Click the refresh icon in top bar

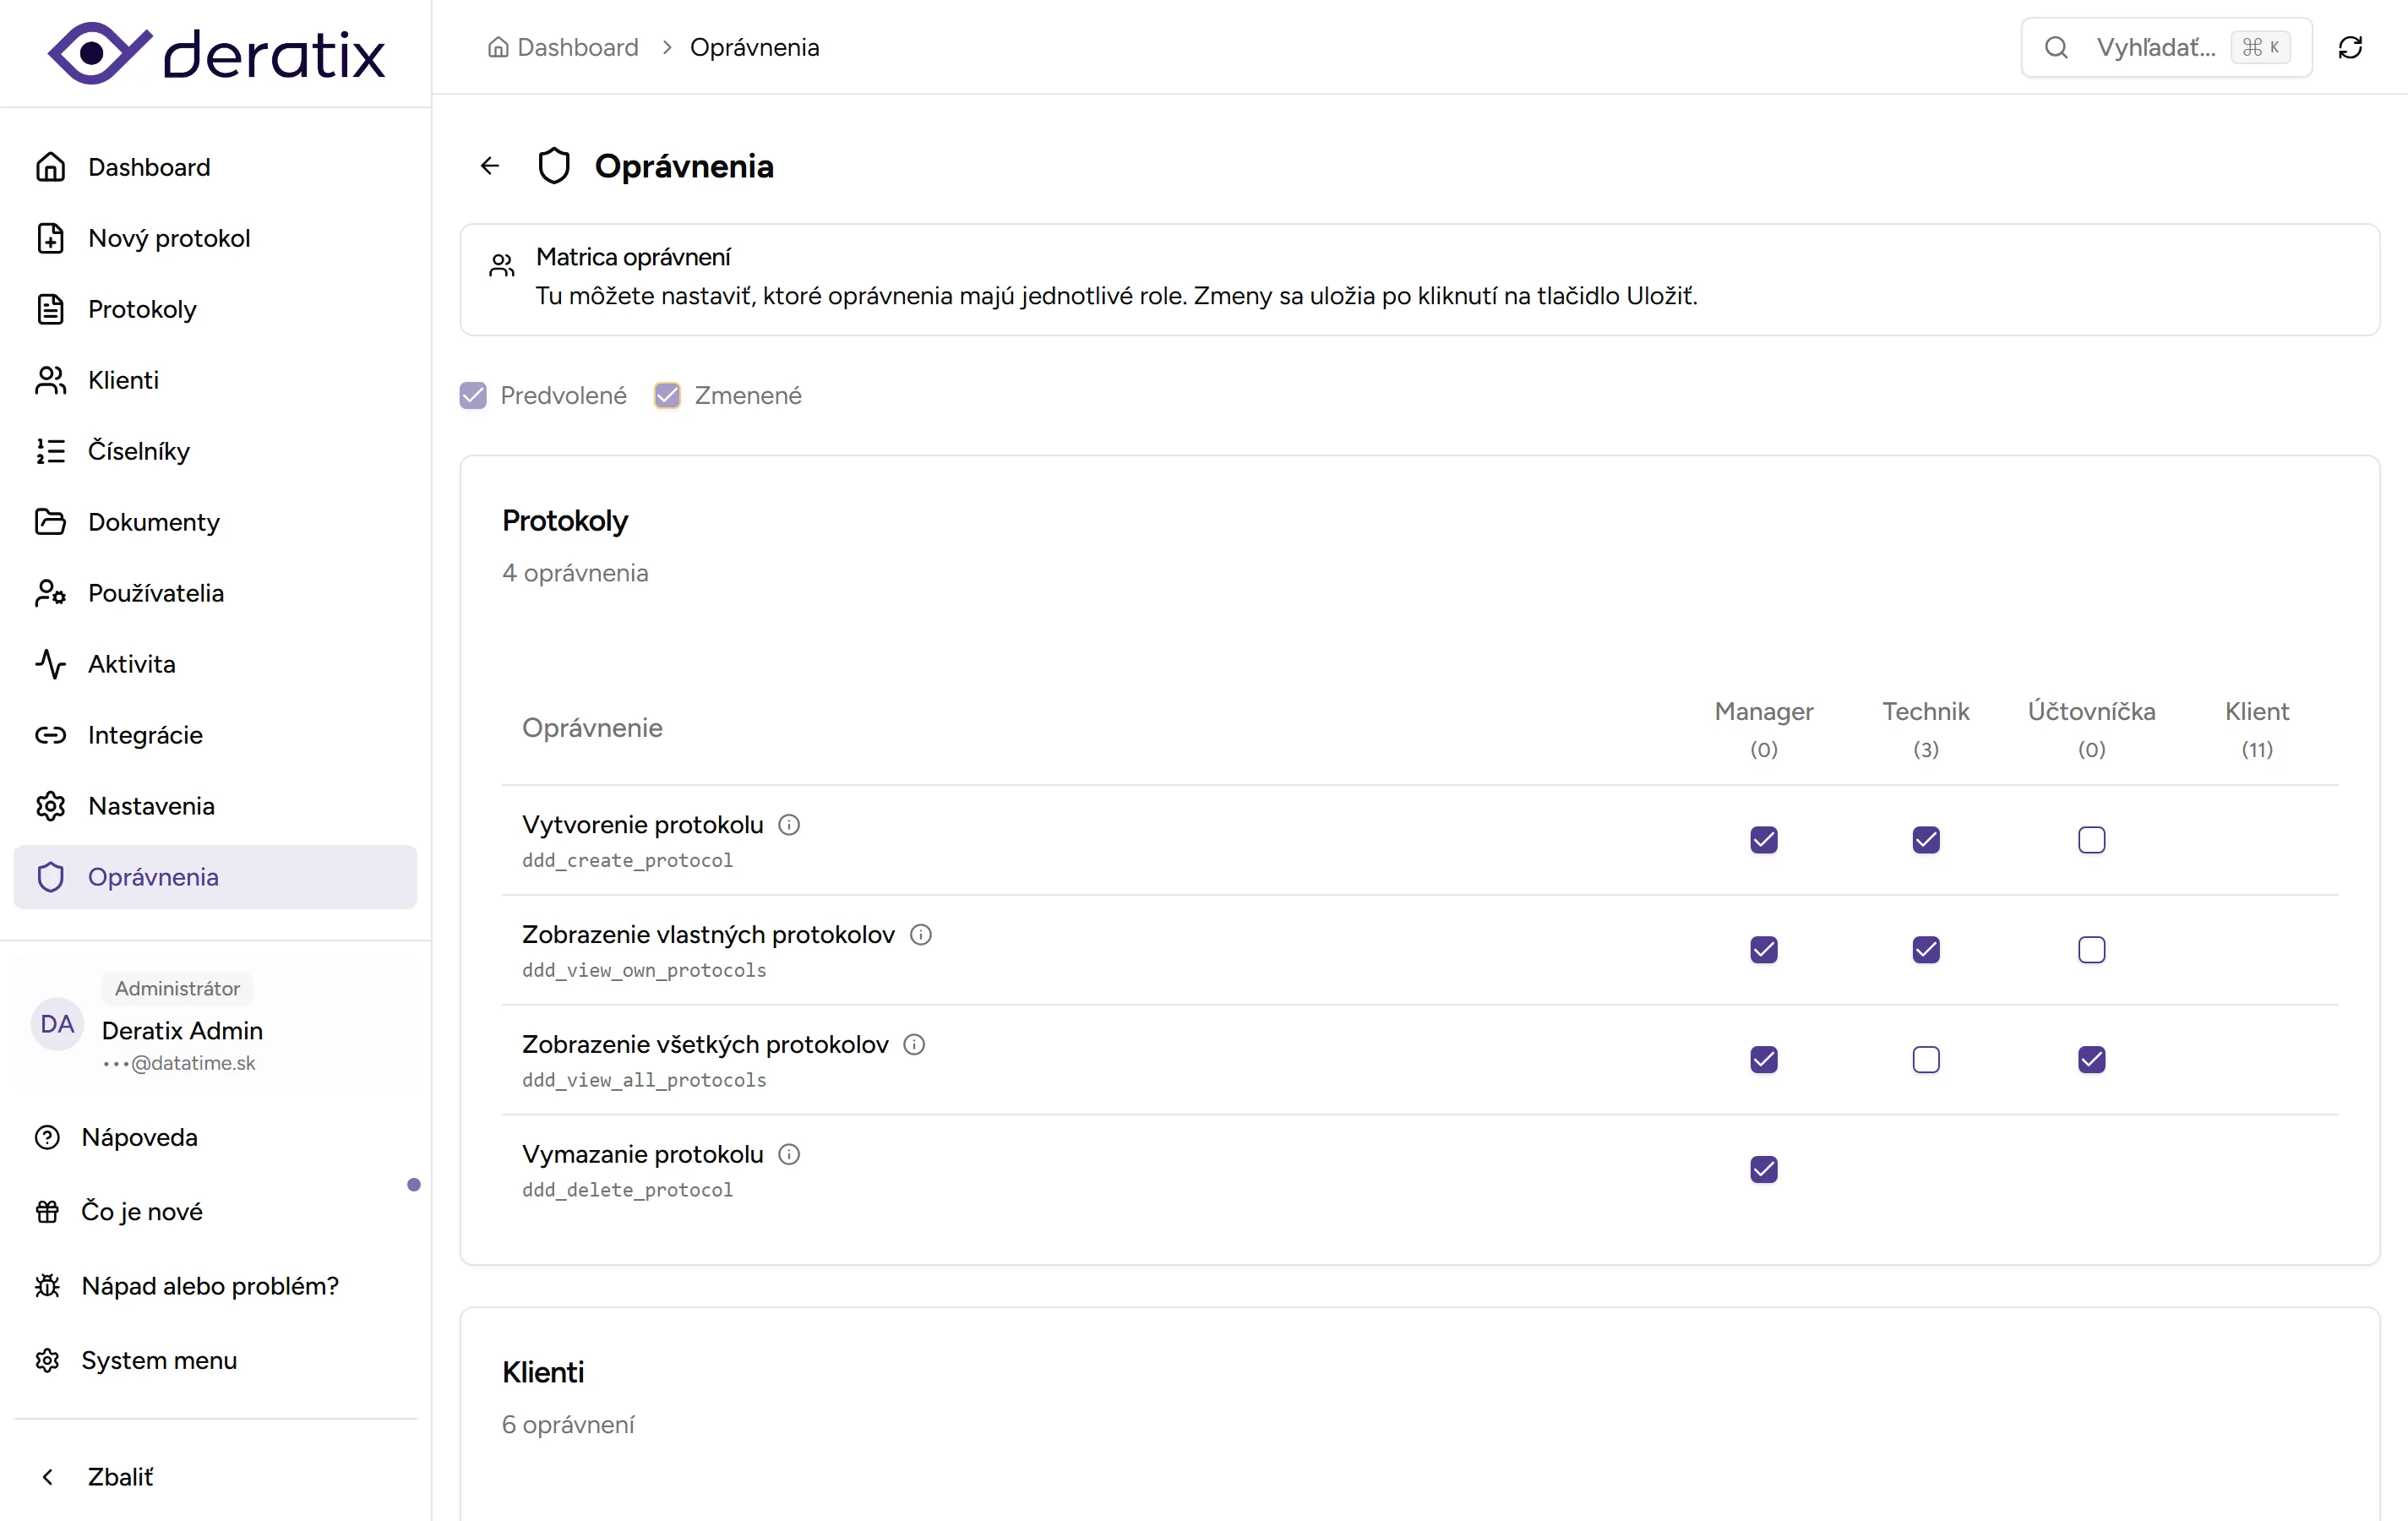pos(2349,47)
